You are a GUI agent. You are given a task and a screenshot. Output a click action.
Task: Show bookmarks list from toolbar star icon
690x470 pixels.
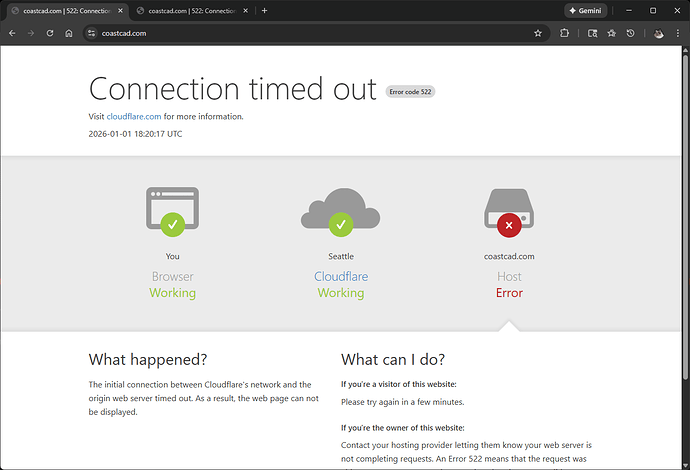click(x=611, y=33)
